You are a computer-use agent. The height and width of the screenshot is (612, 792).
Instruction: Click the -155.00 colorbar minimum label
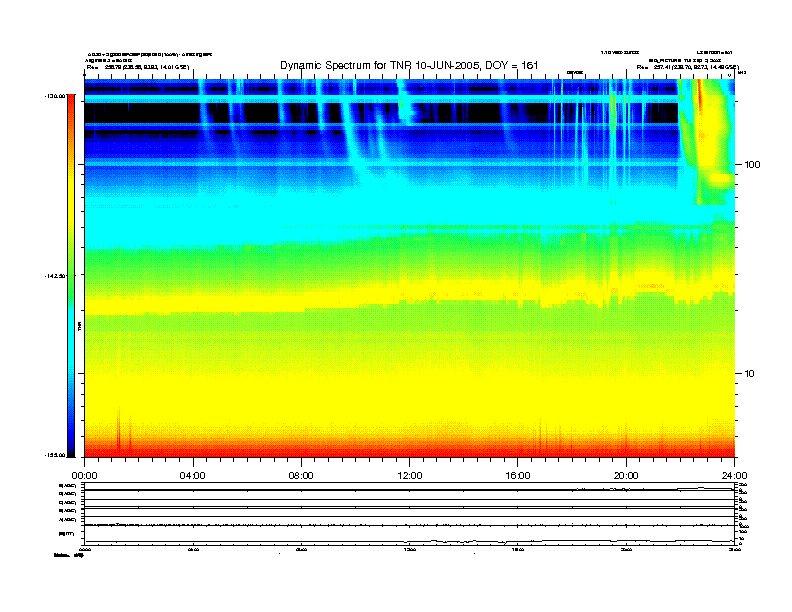(55, 455)
